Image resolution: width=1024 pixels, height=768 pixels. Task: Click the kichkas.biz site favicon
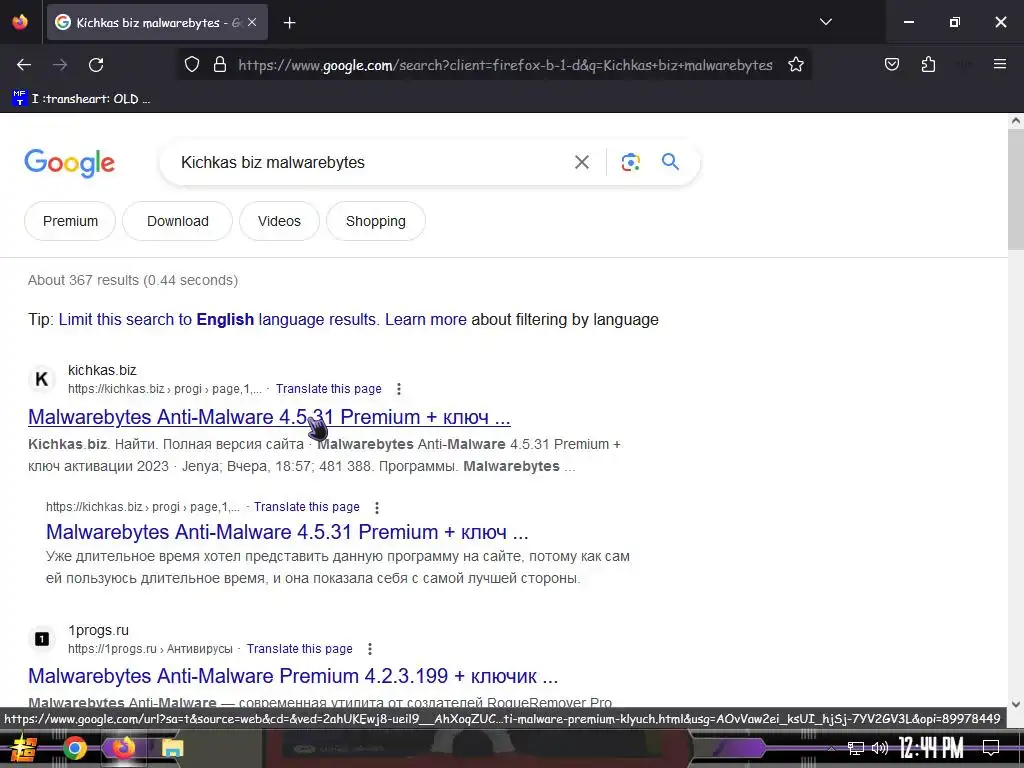click(x=41, y=379)
